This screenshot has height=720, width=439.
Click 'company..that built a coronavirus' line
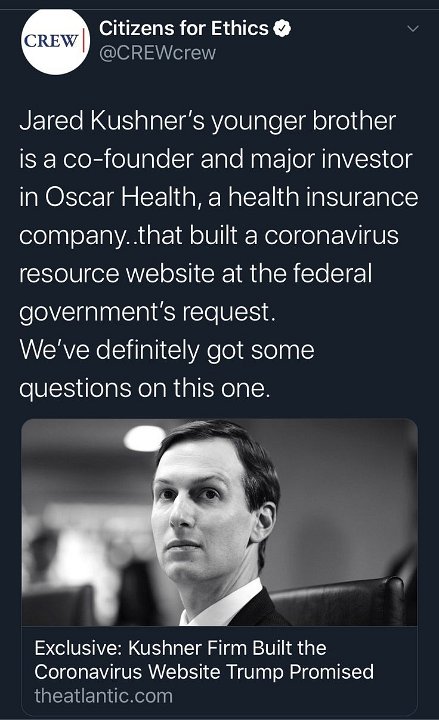[209, 236]
